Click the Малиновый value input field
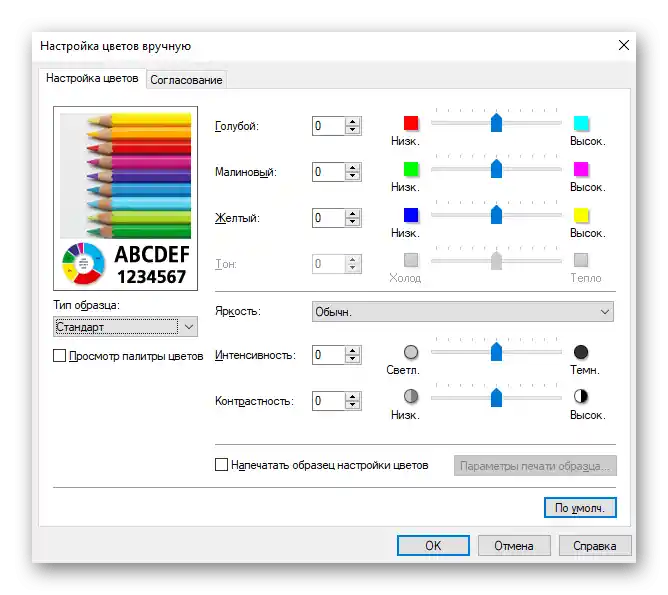This screenshot has height=595, width=668. pos(328,172)
